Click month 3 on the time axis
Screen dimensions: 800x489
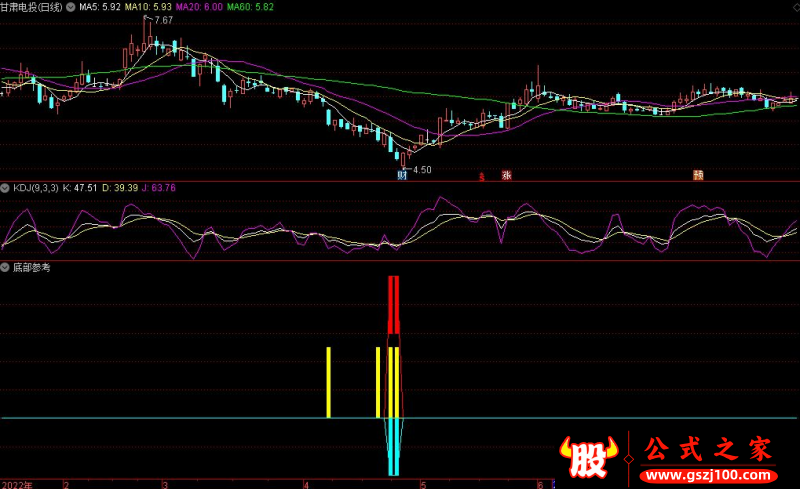pyautogui.click(x=165, y=484)
